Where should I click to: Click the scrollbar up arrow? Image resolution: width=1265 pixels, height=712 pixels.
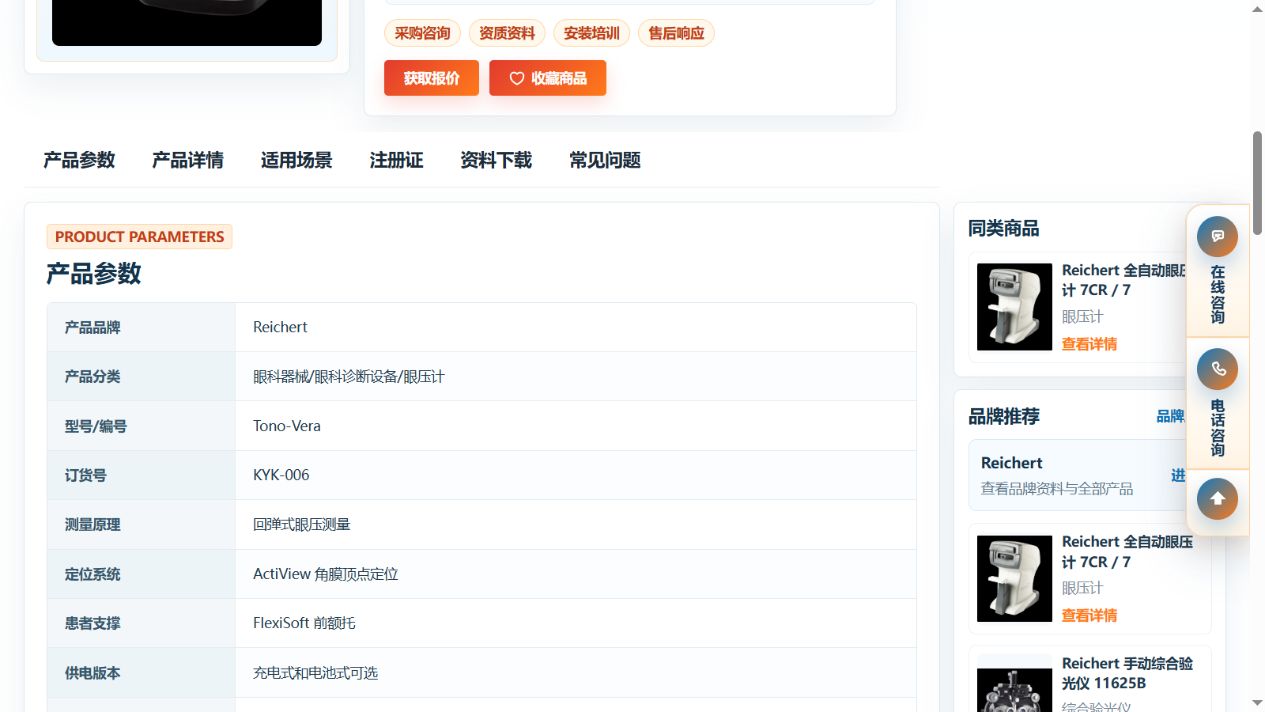[1257, 8]
